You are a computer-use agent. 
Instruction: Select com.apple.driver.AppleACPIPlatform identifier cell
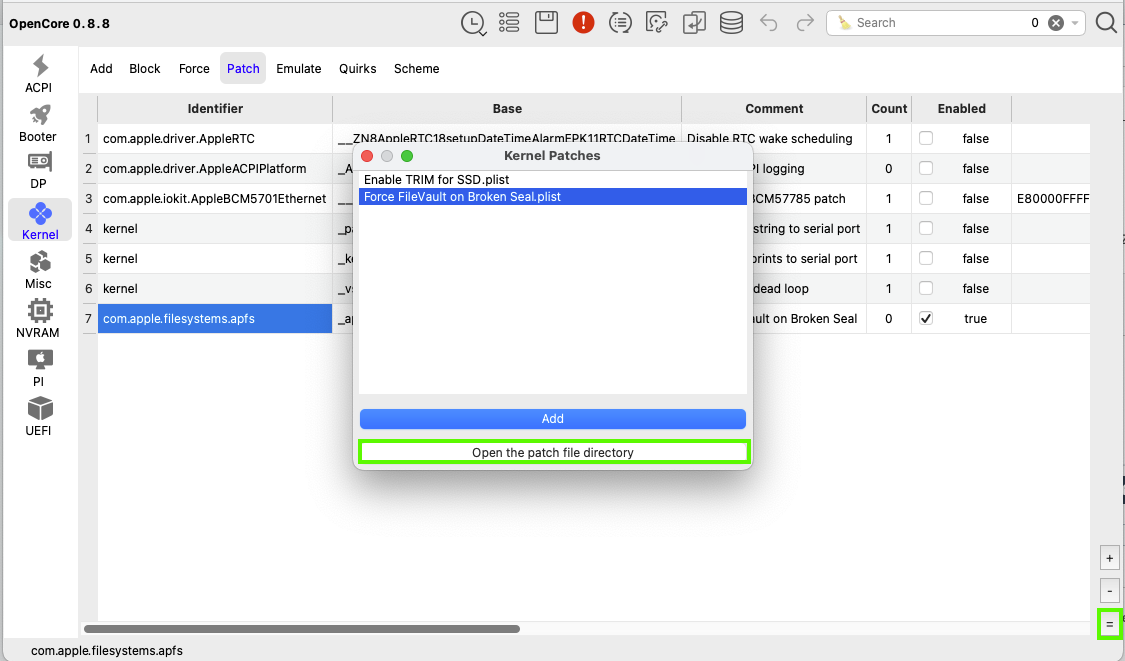(215, 168)
